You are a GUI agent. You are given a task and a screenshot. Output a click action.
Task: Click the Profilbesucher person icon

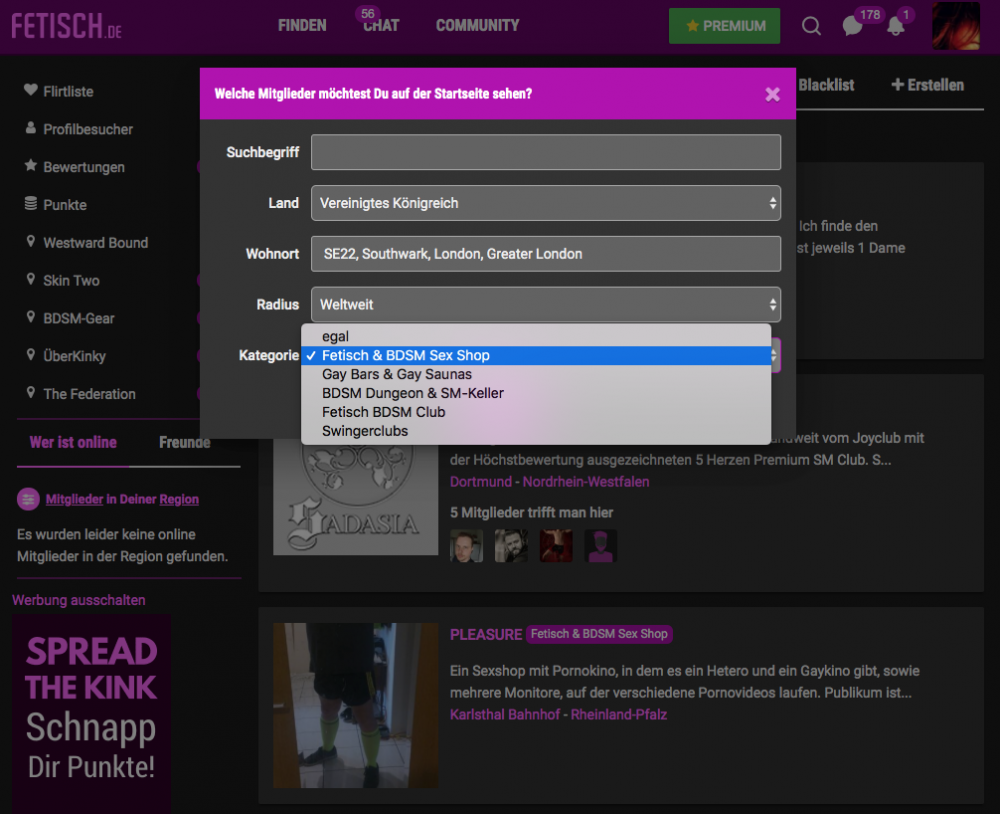[x=31, y=129]
